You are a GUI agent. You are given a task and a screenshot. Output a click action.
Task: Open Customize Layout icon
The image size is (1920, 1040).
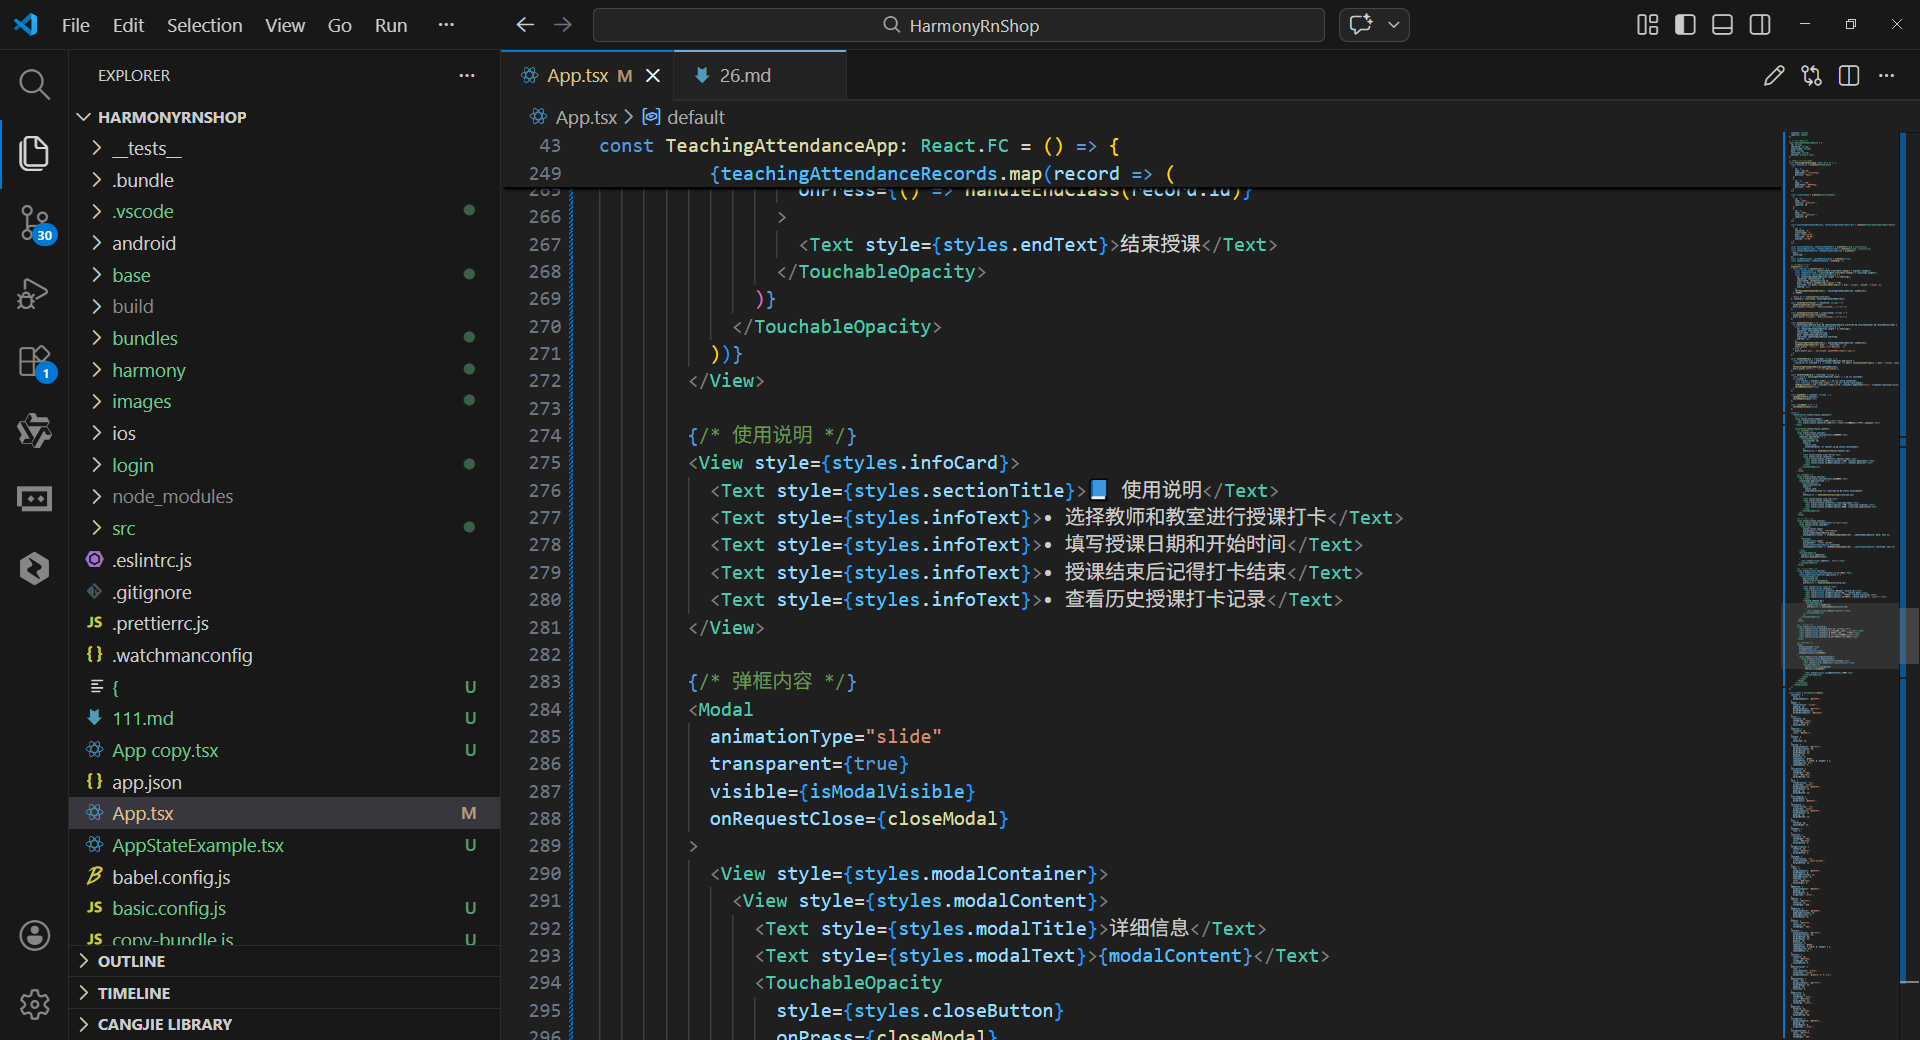point(1647,25)
